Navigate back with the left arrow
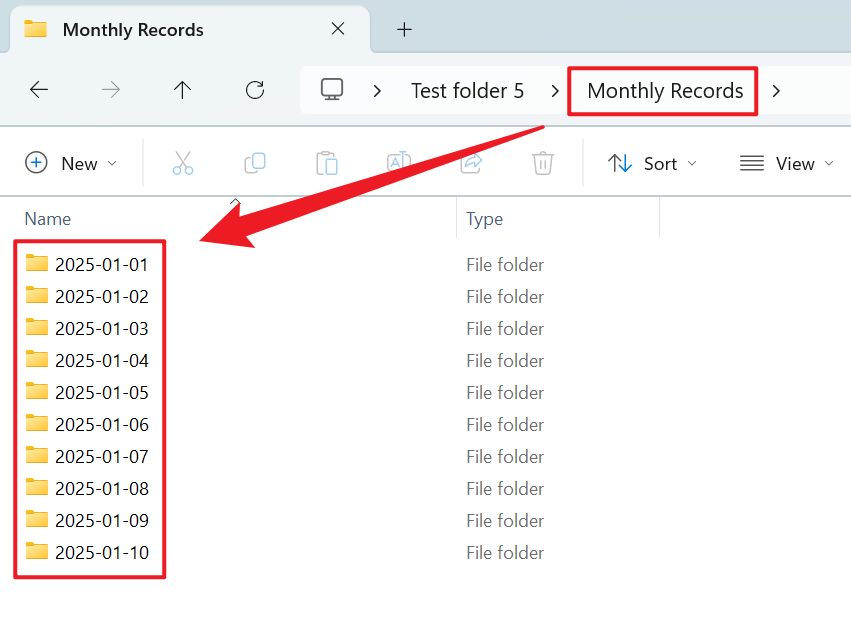 39,90
